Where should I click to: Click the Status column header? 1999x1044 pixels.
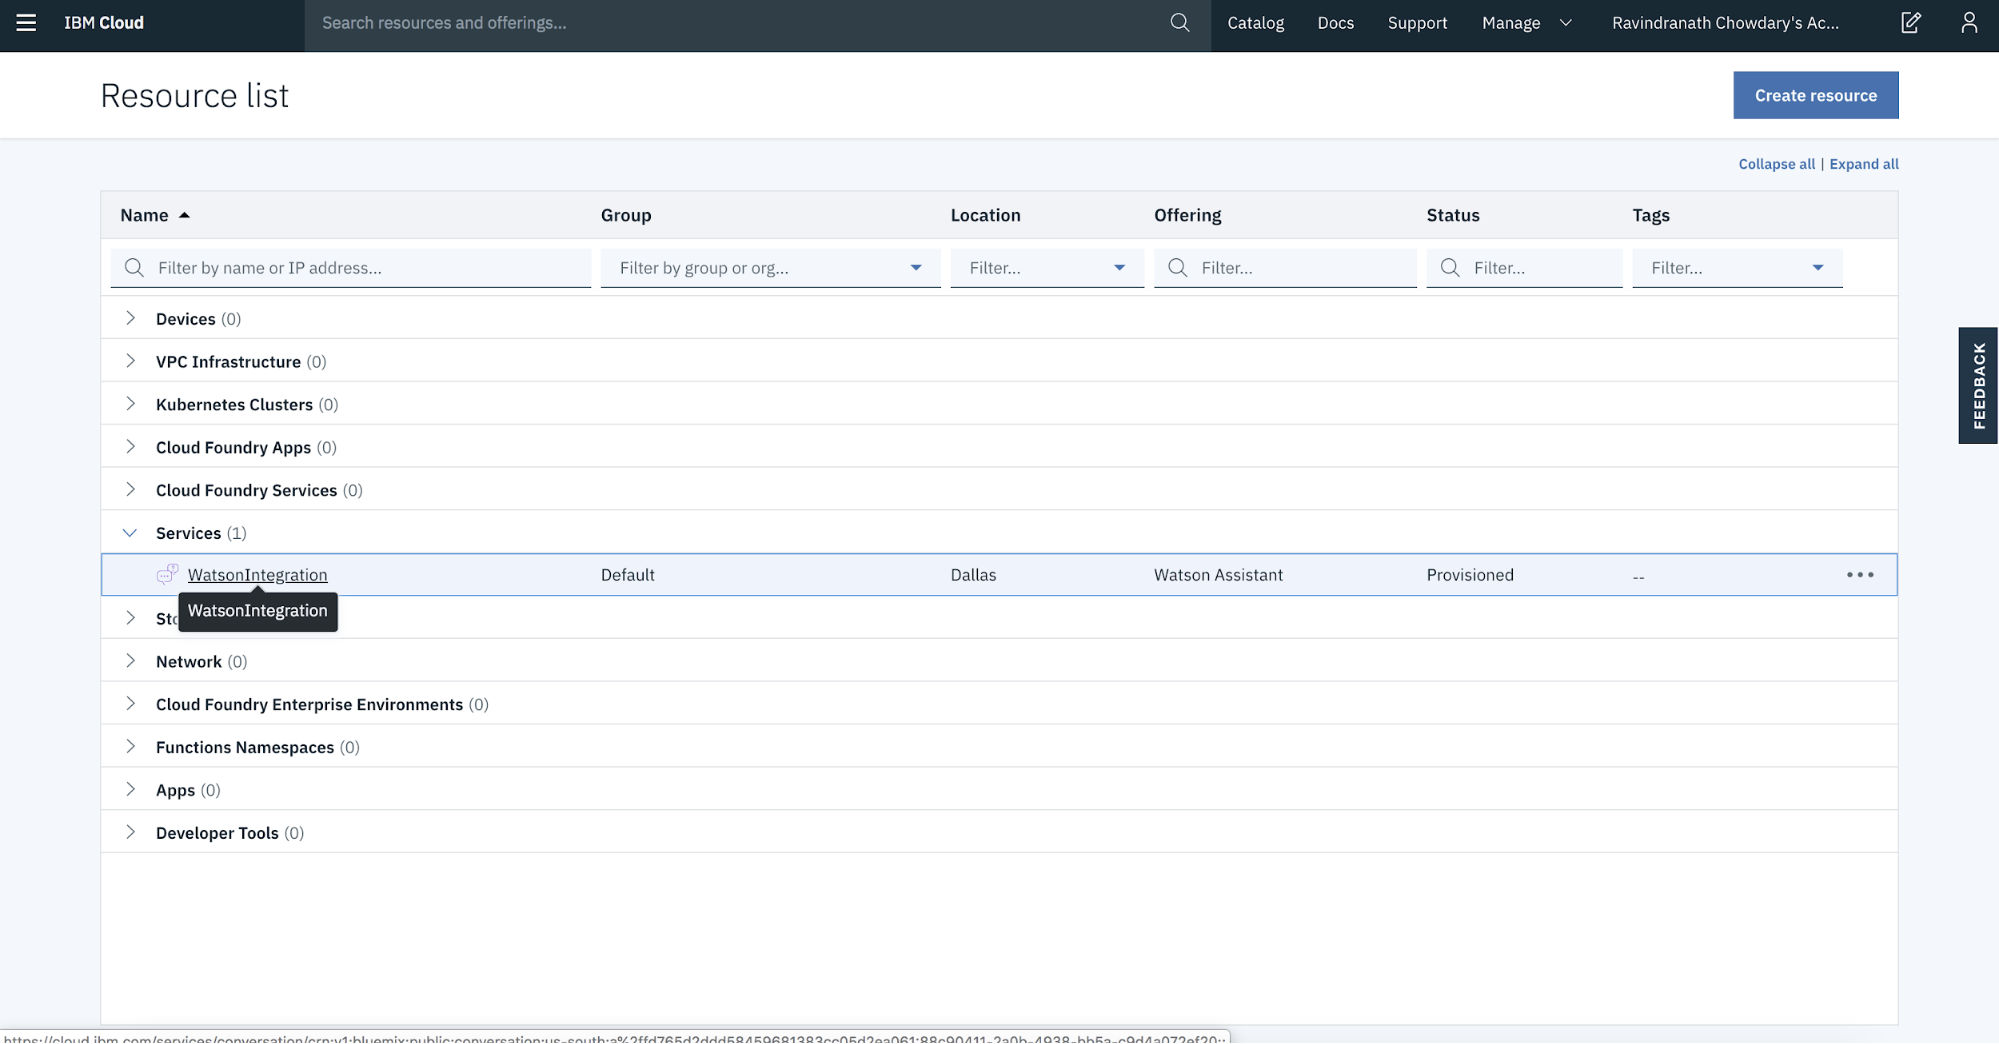[1452, 215]
